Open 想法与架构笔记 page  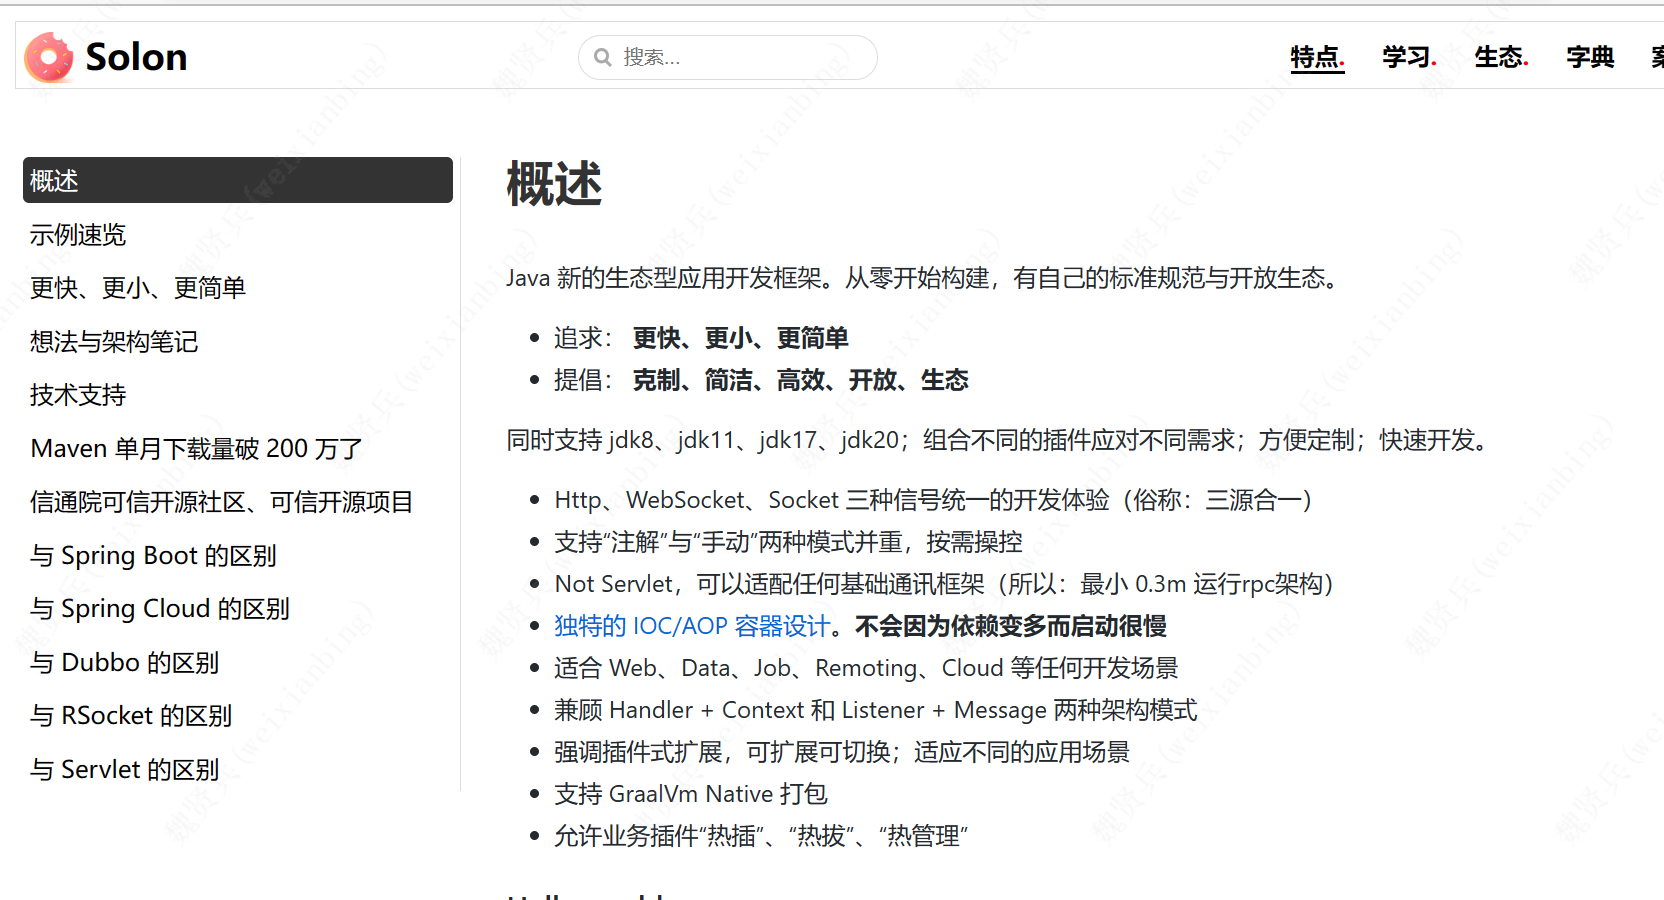113,341
